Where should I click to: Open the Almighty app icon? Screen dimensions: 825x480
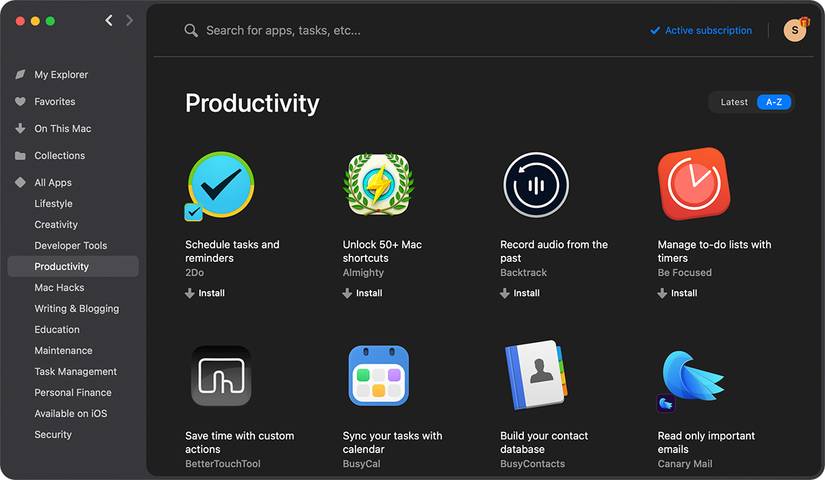coord(378,185)
